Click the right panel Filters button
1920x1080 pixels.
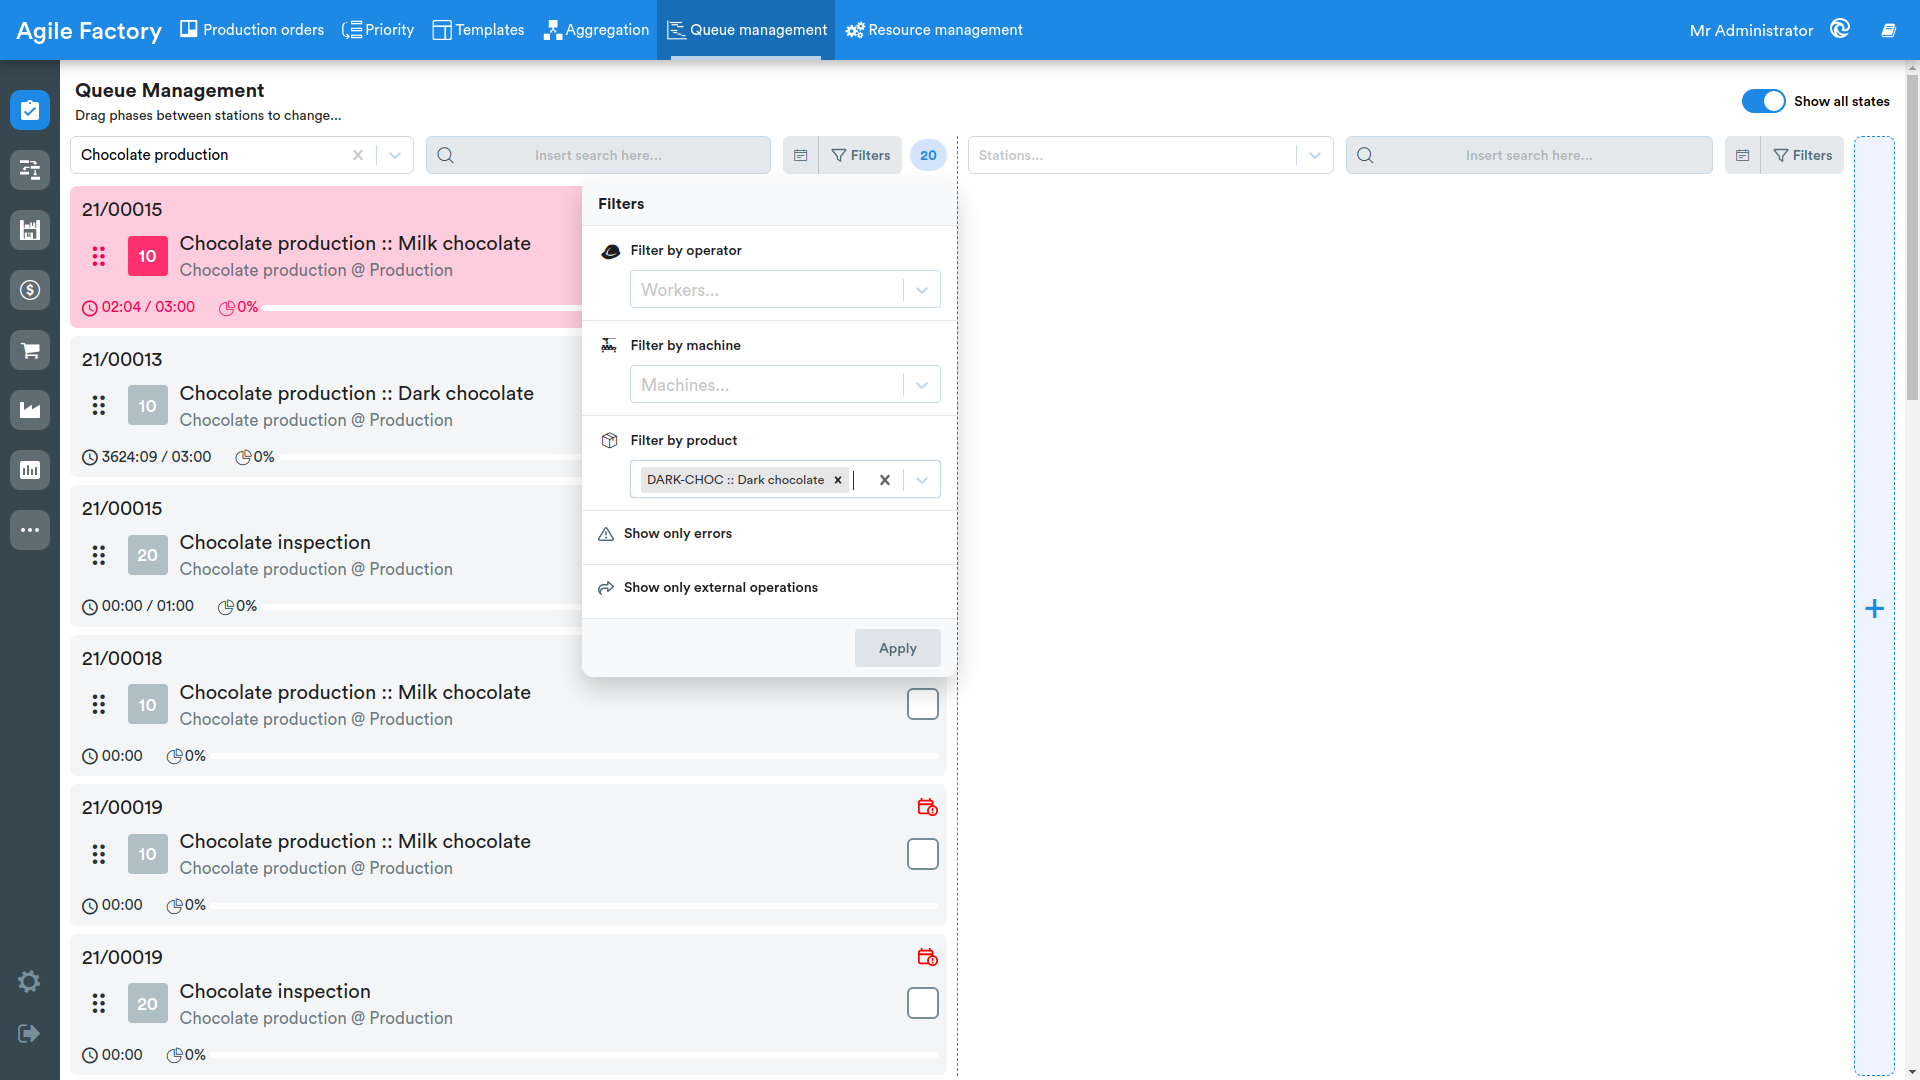pyautogui.click(x=1803, y=155)
